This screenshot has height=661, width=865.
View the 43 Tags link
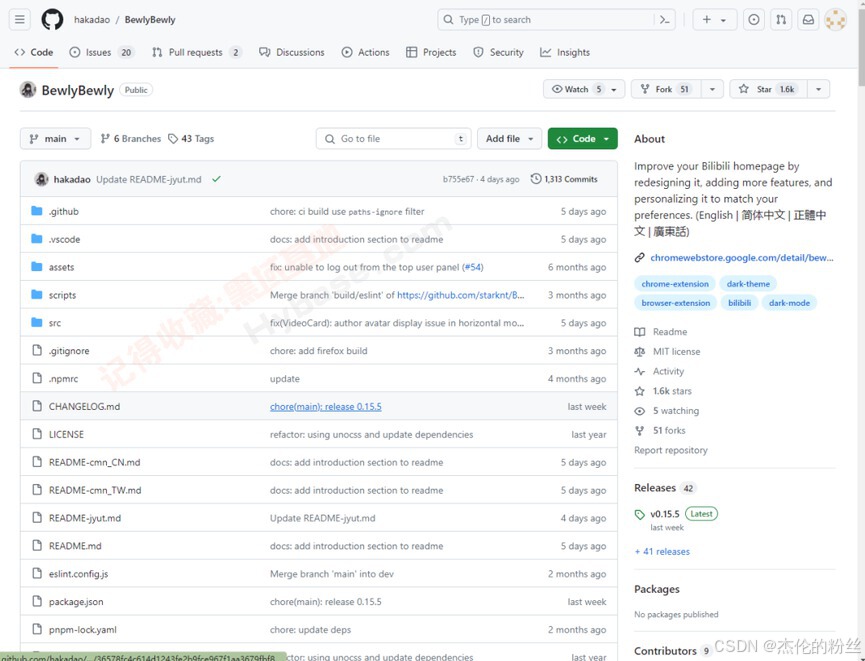coord(191,138)
